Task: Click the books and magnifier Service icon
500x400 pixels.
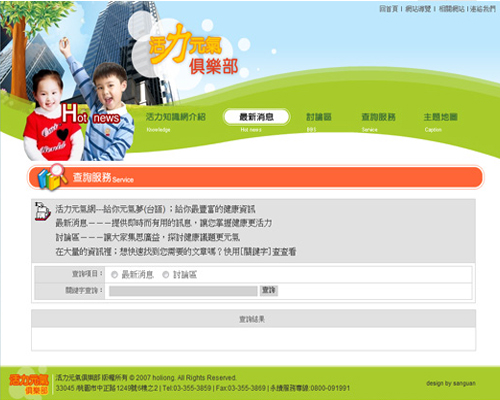Action: [52, 177]
